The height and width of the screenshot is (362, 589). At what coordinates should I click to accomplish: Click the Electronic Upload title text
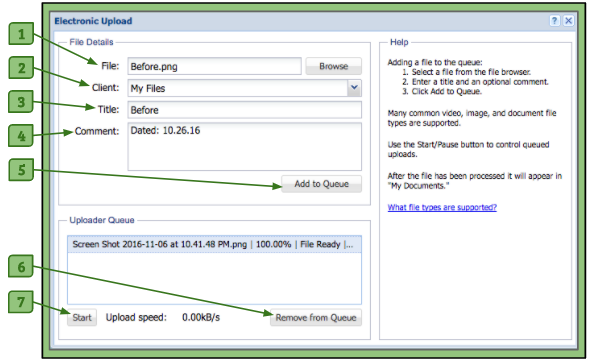pyautogui.click(x=93, y=21)
